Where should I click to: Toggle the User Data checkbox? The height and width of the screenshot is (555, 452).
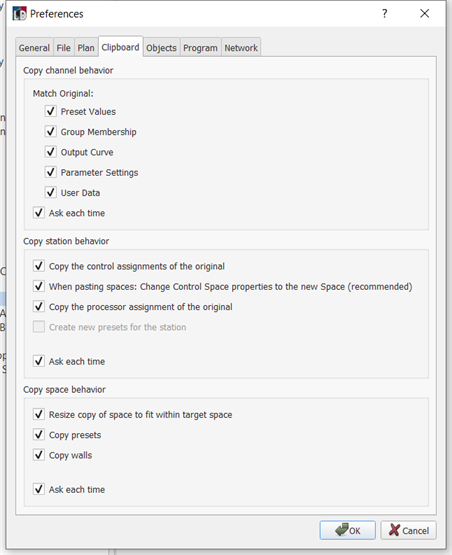pos(51,193)
